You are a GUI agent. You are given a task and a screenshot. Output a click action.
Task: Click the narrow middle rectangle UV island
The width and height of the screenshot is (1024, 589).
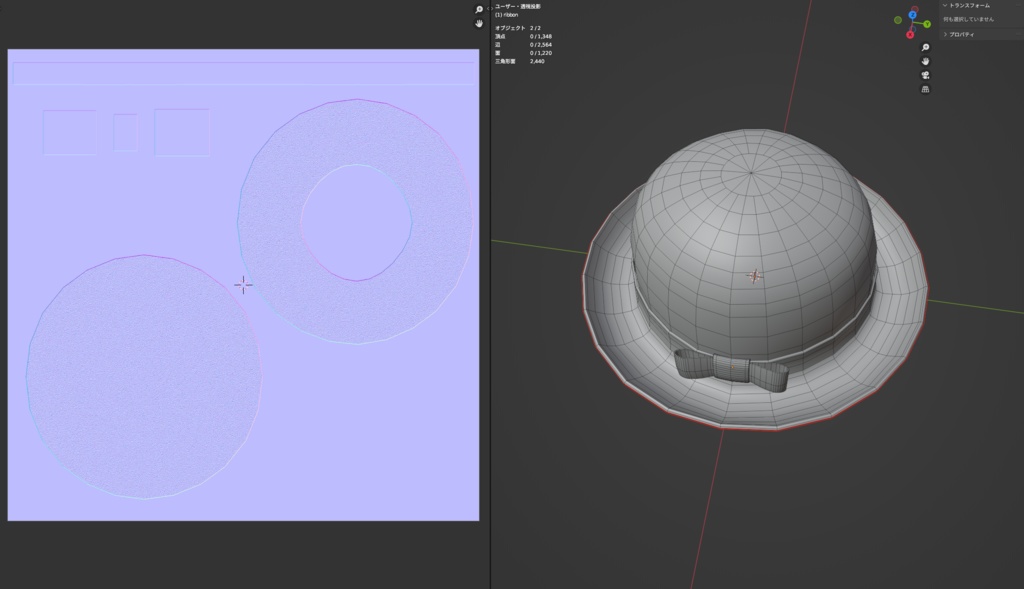click(125, 132)
